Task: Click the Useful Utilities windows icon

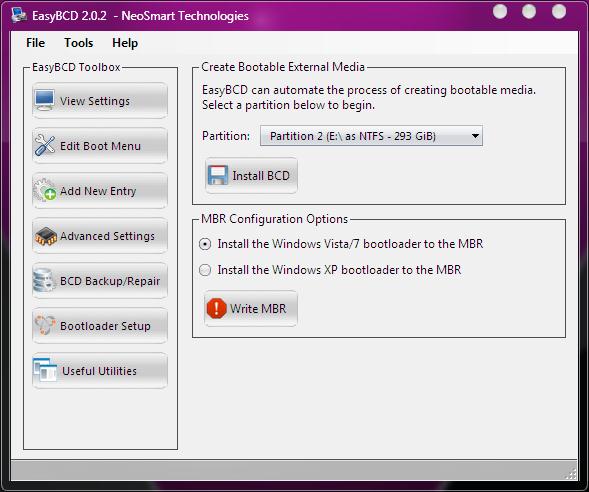Action: [x=45, y=370]
